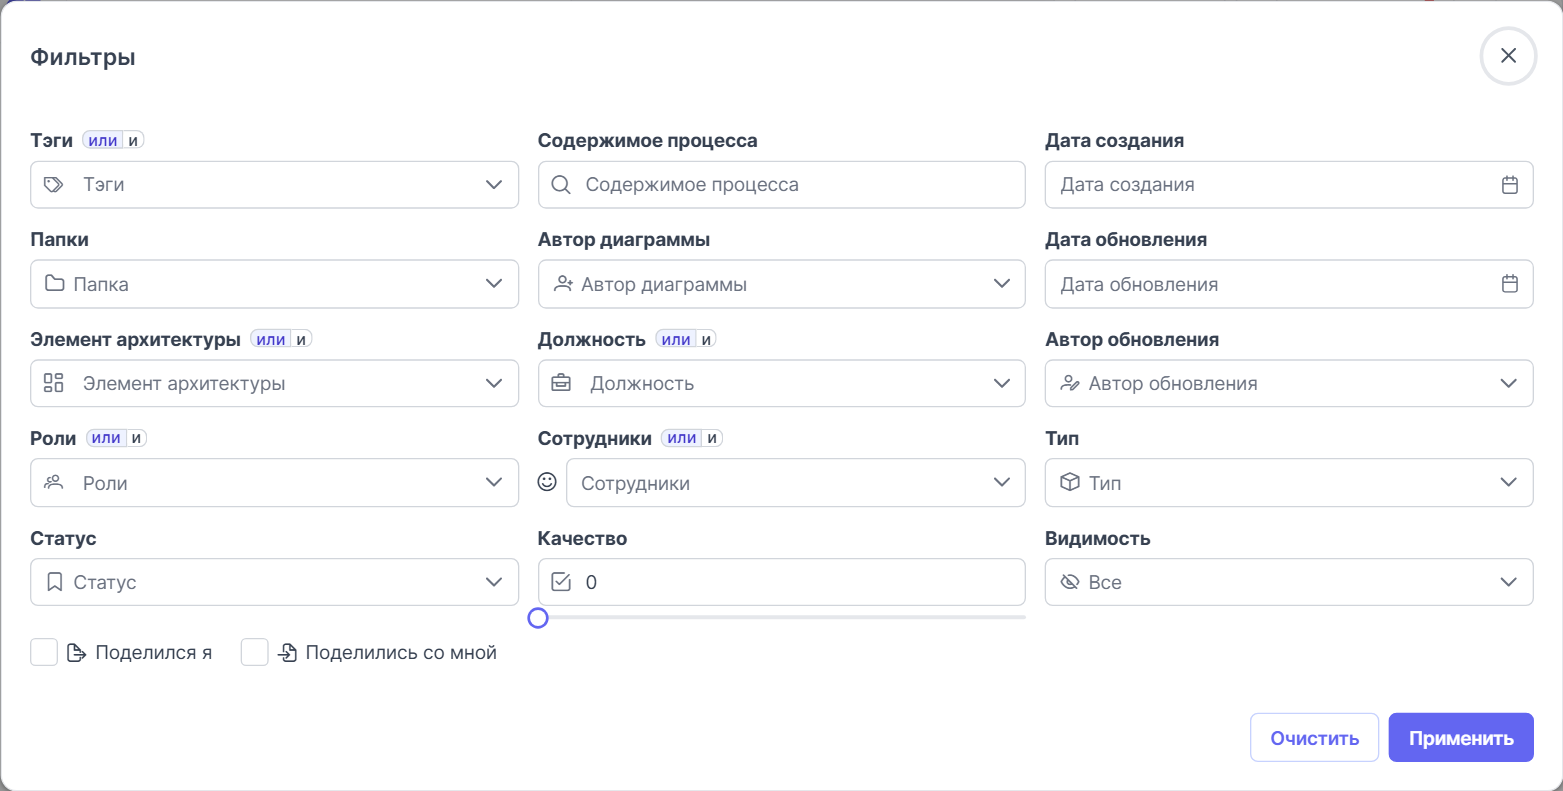Click the grid icon in Элемент архитектуры field

point(54,383)
